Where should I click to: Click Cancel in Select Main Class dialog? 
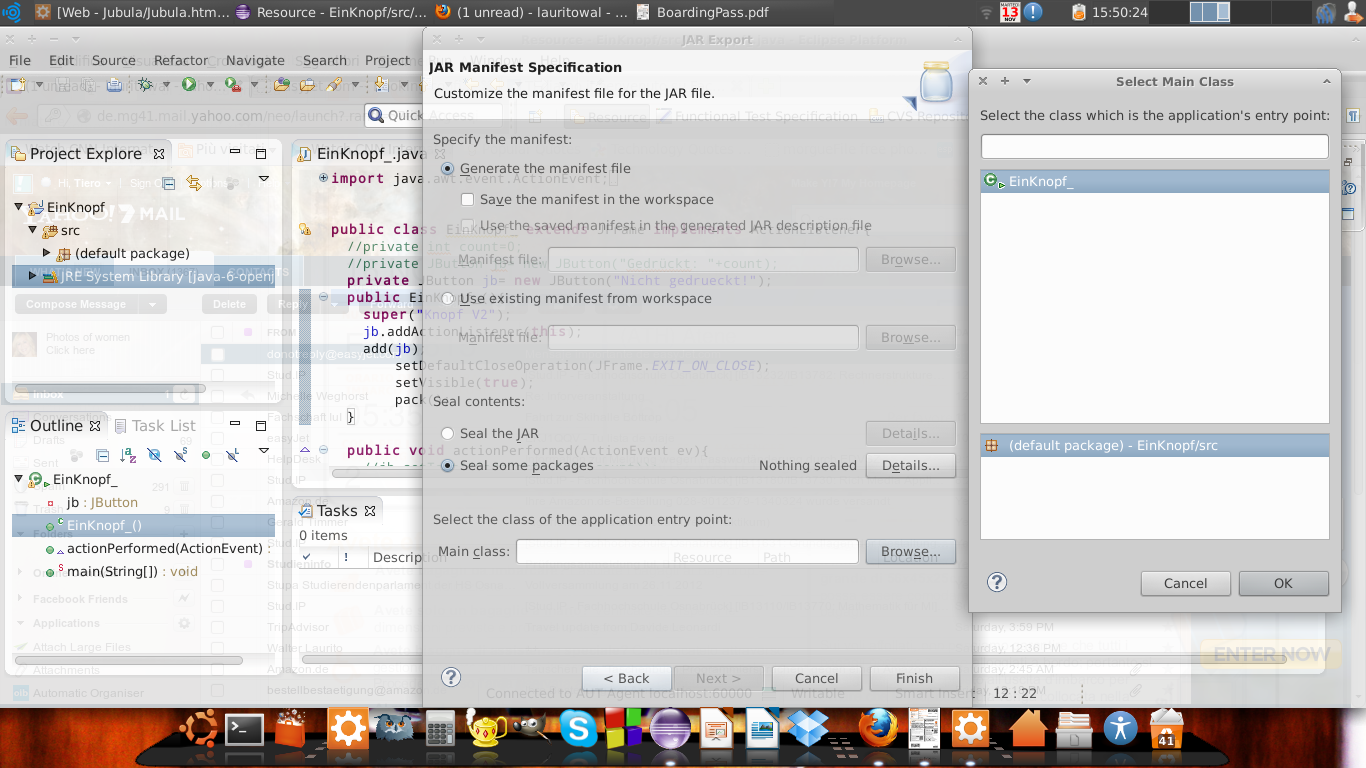click(x=1185, y=583)
